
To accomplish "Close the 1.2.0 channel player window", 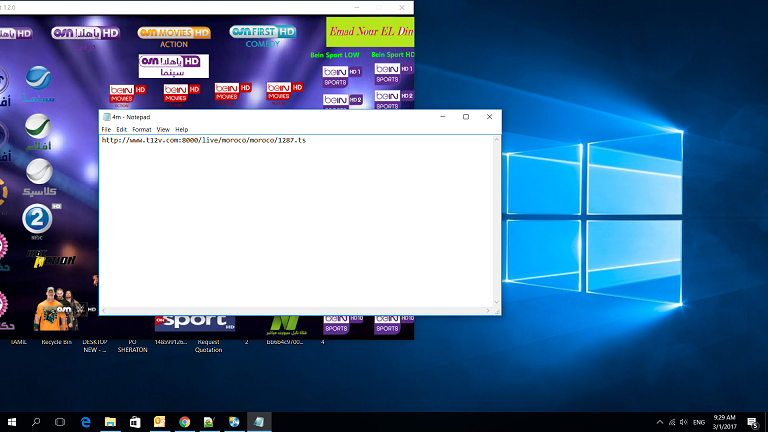I will click(x=402, y=7).
